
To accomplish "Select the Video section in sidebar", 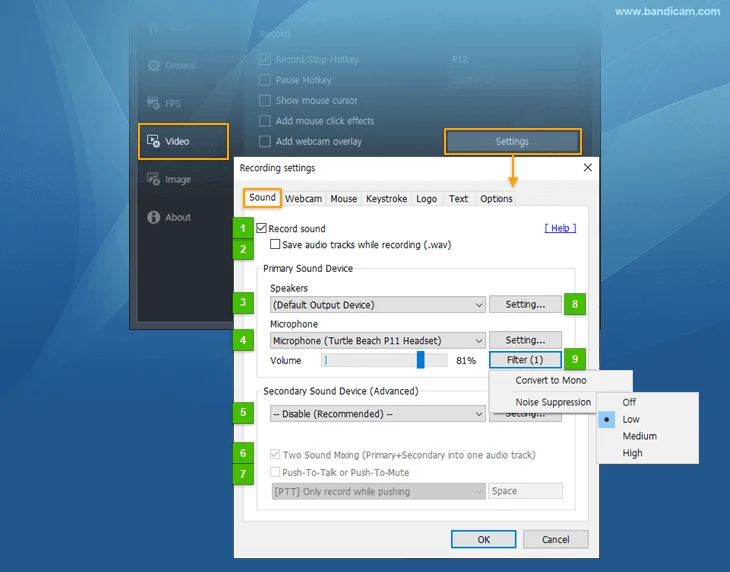I will 183,141.
